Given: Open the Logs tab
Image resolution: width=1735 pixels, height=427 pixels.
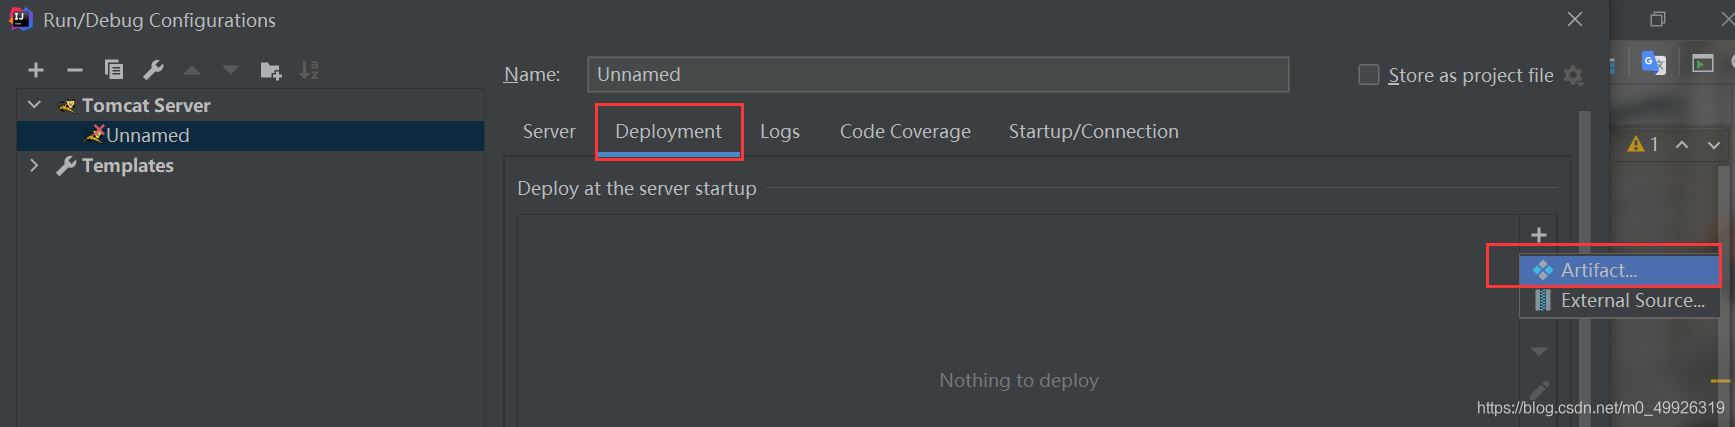Looking at the screenshot, I should point(779,132).
